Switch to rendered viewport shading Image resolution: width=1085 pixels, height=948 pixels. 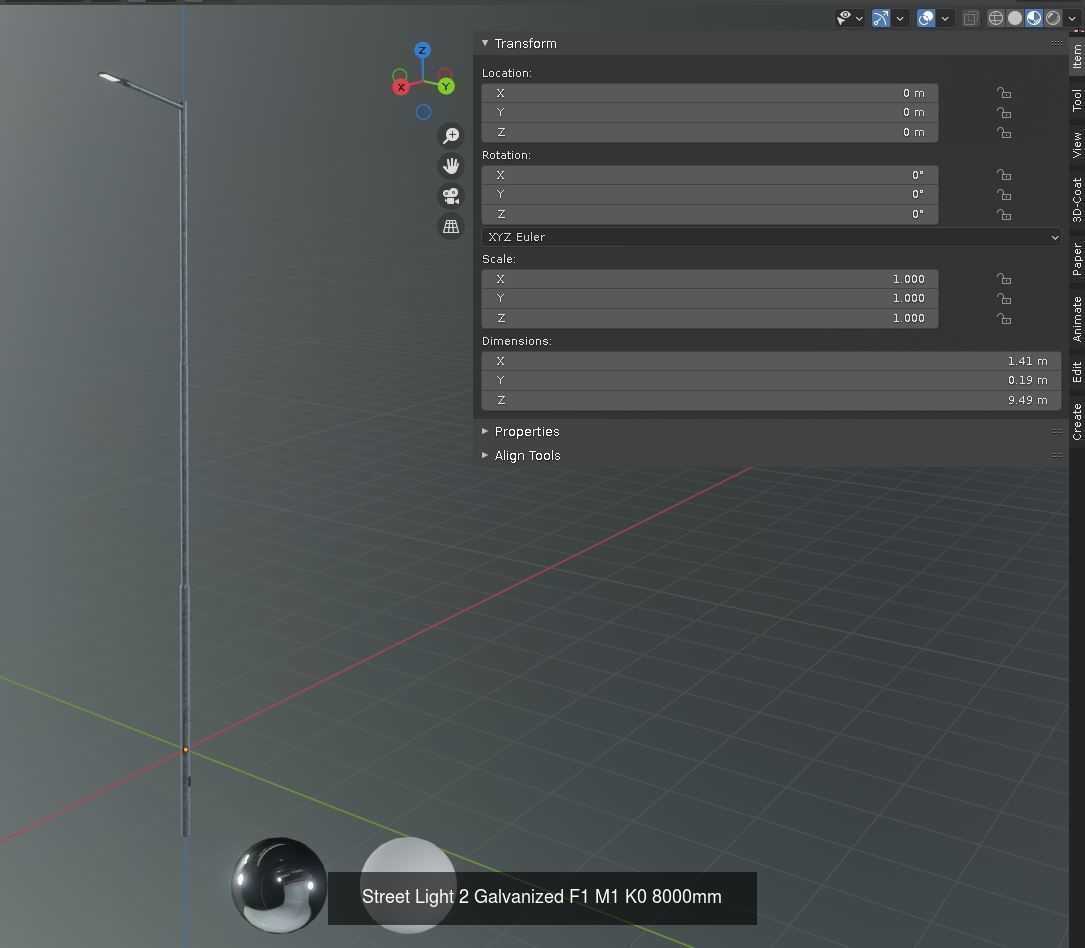click(1053, 18)
